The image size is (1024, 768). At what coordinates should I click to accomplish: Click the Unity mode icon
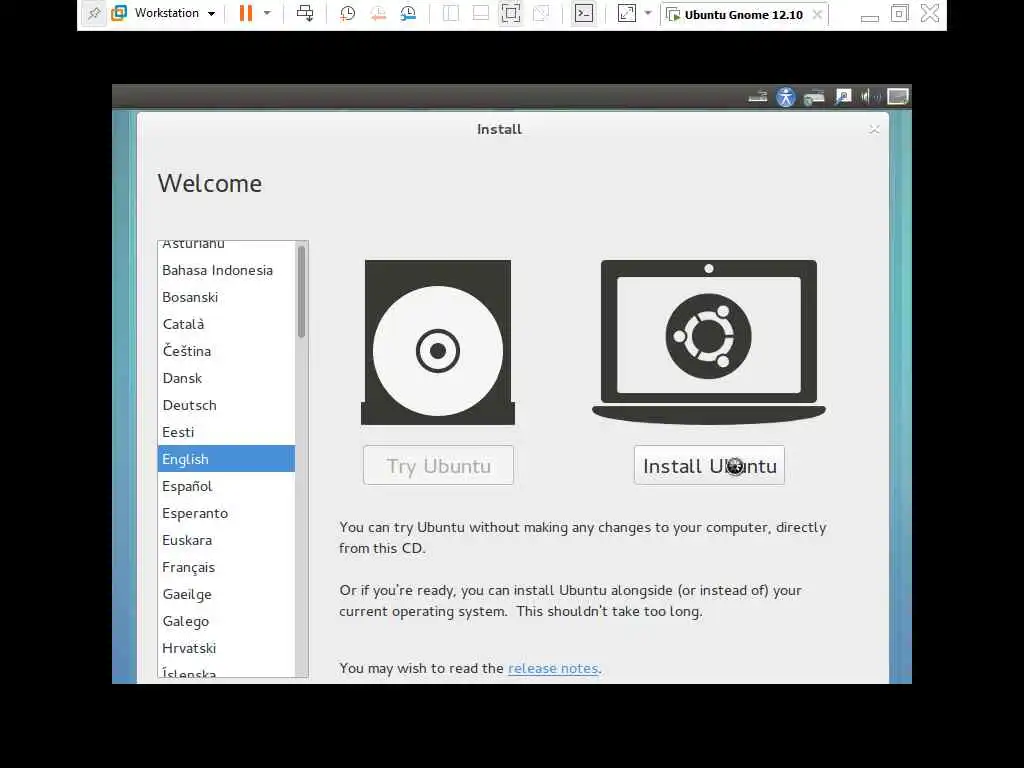[541, 13]
